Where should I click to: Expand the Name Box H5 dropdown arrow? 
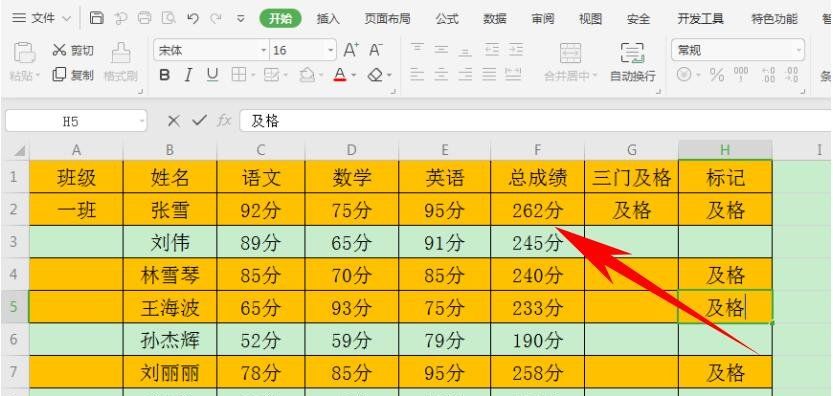142,122
